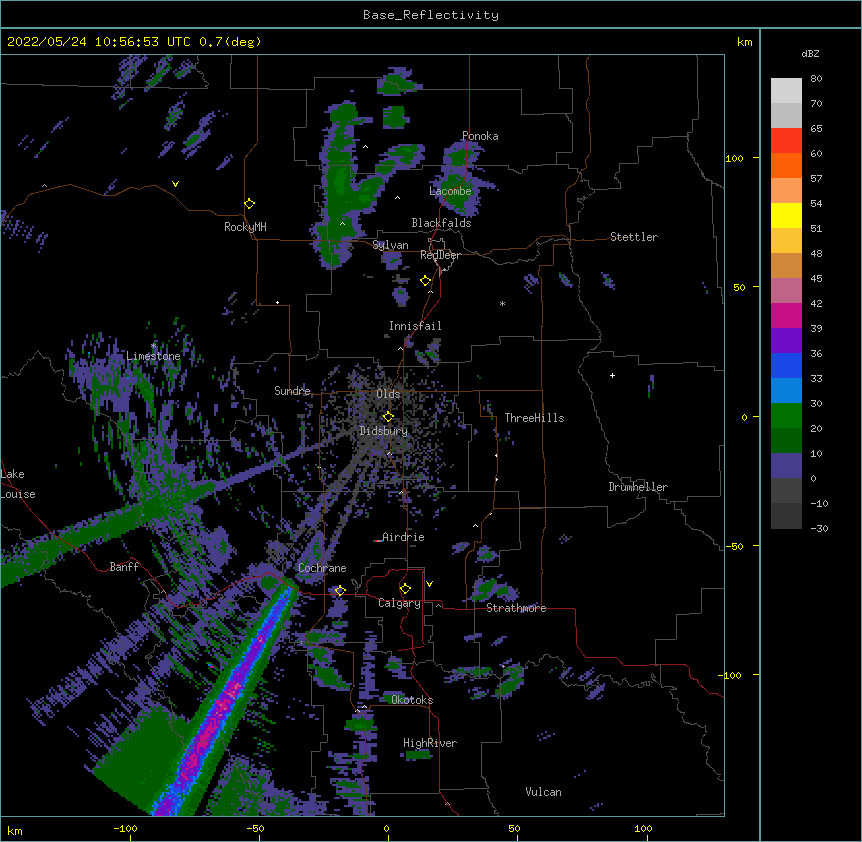
Task: Click the Banff label
Action: coord(124,567)
